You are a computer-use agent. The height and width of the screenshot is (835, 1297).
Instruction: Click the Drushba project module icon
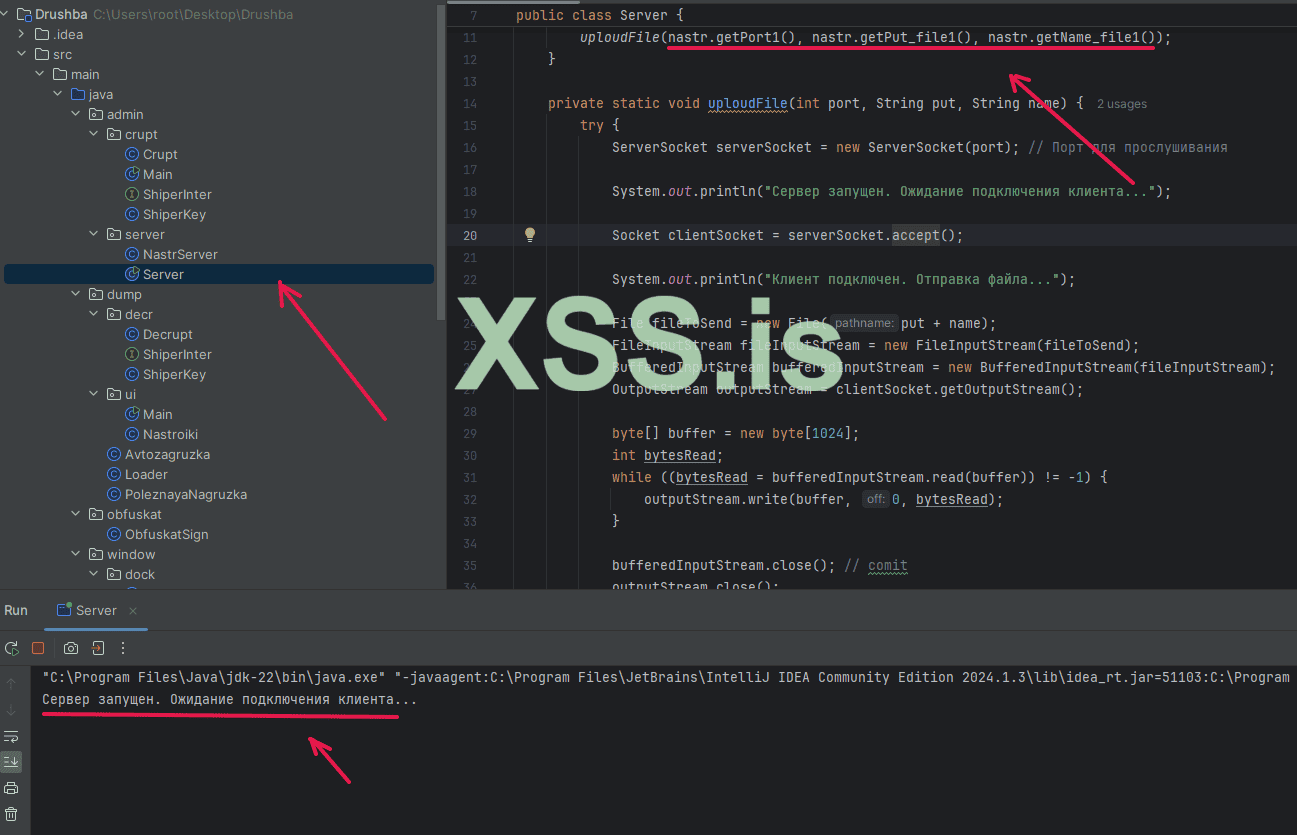point(24,14)
